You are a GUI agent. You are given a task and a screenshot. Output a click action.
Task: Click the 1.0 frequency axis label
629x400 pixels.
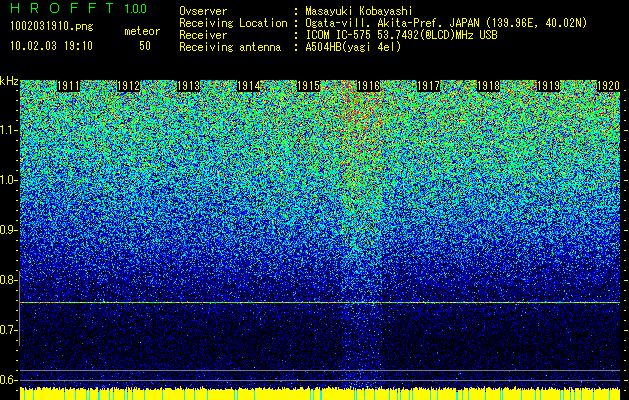tap(8, 180)
